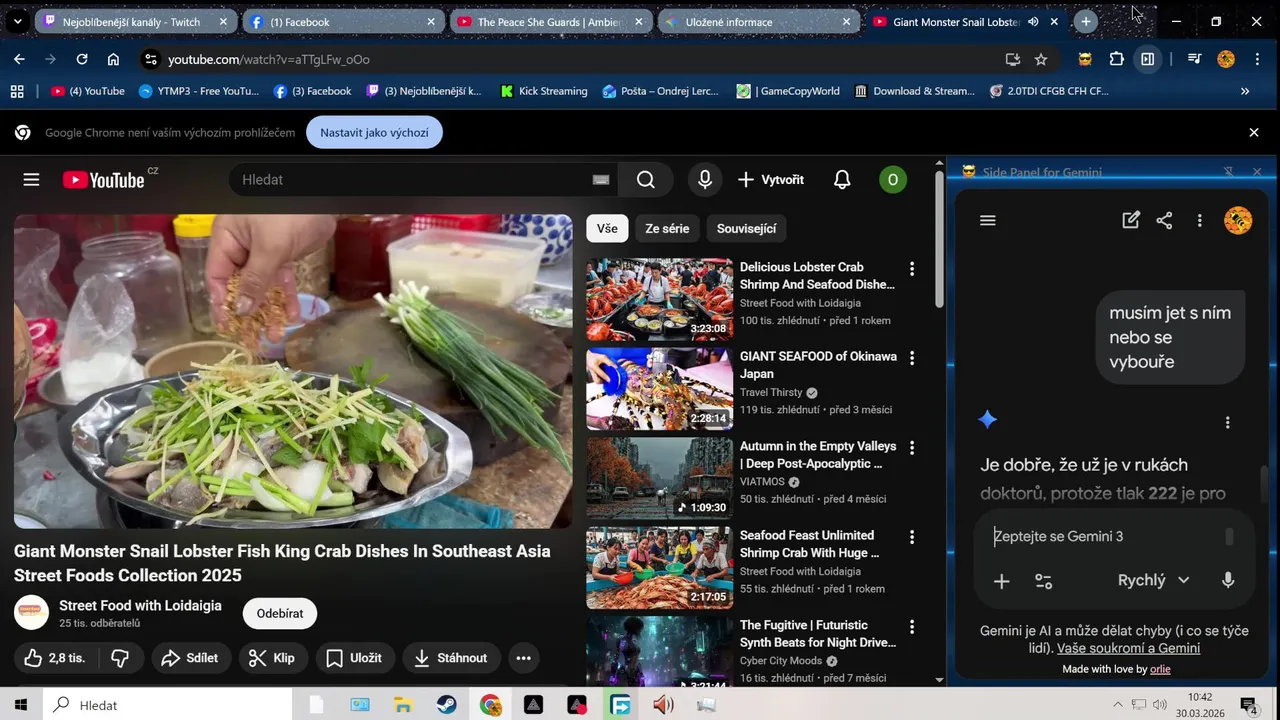Open options for Seafood Feast Unlimited video
The height and width of the screenshot is (720, 1280).
[x=911, y=537]
